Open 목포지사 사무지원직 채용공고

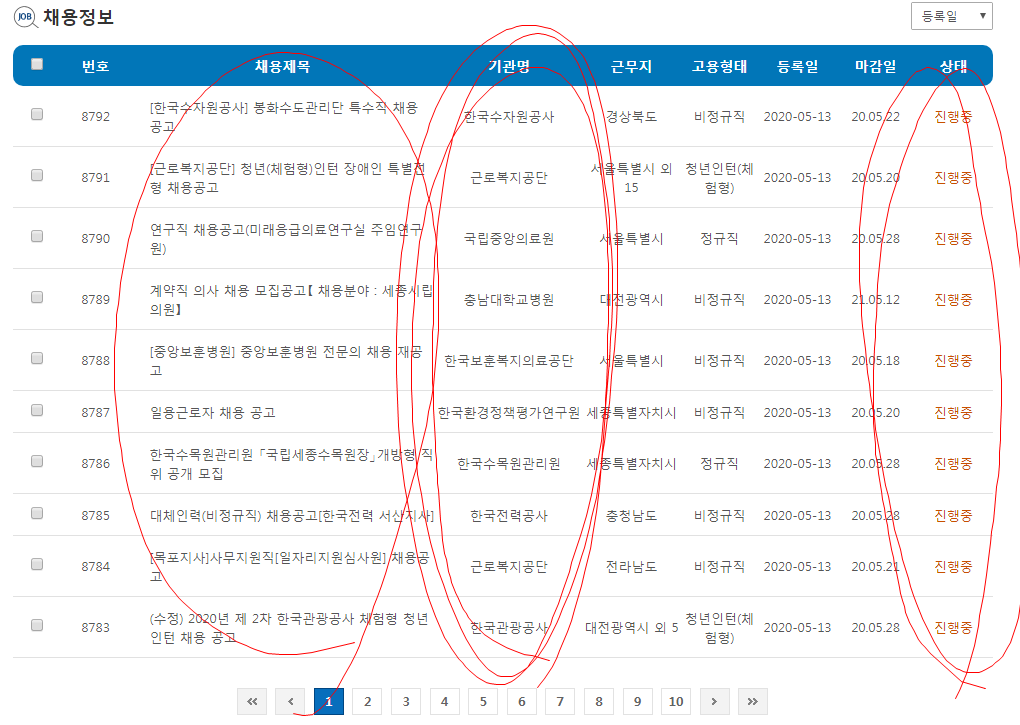289,566
